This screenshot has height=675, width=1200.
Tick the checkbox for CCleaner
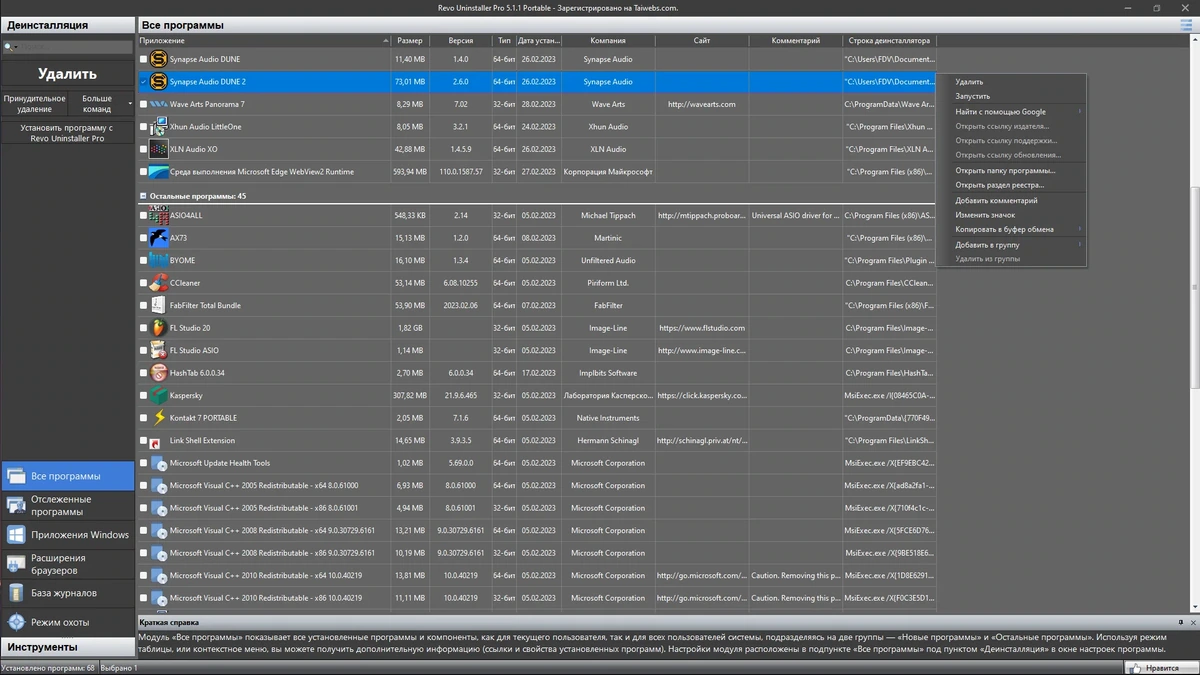coord(143,283)
